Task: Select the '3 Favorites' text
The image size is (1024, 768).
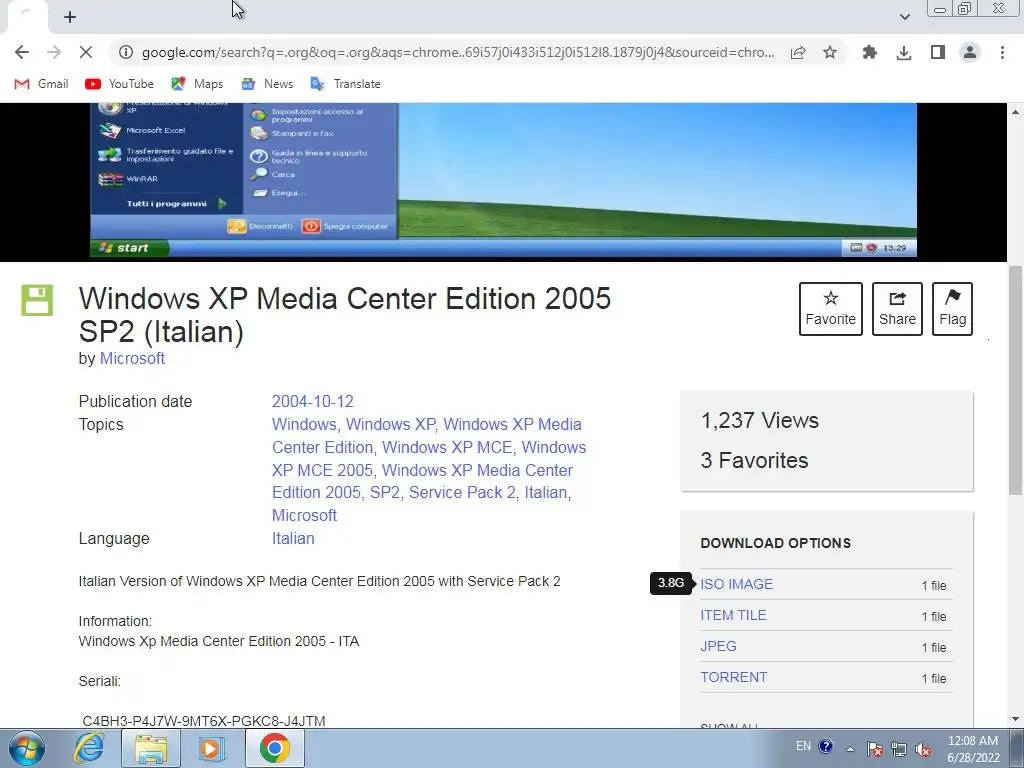Action: pyautogui.click(x=754, y=460)
